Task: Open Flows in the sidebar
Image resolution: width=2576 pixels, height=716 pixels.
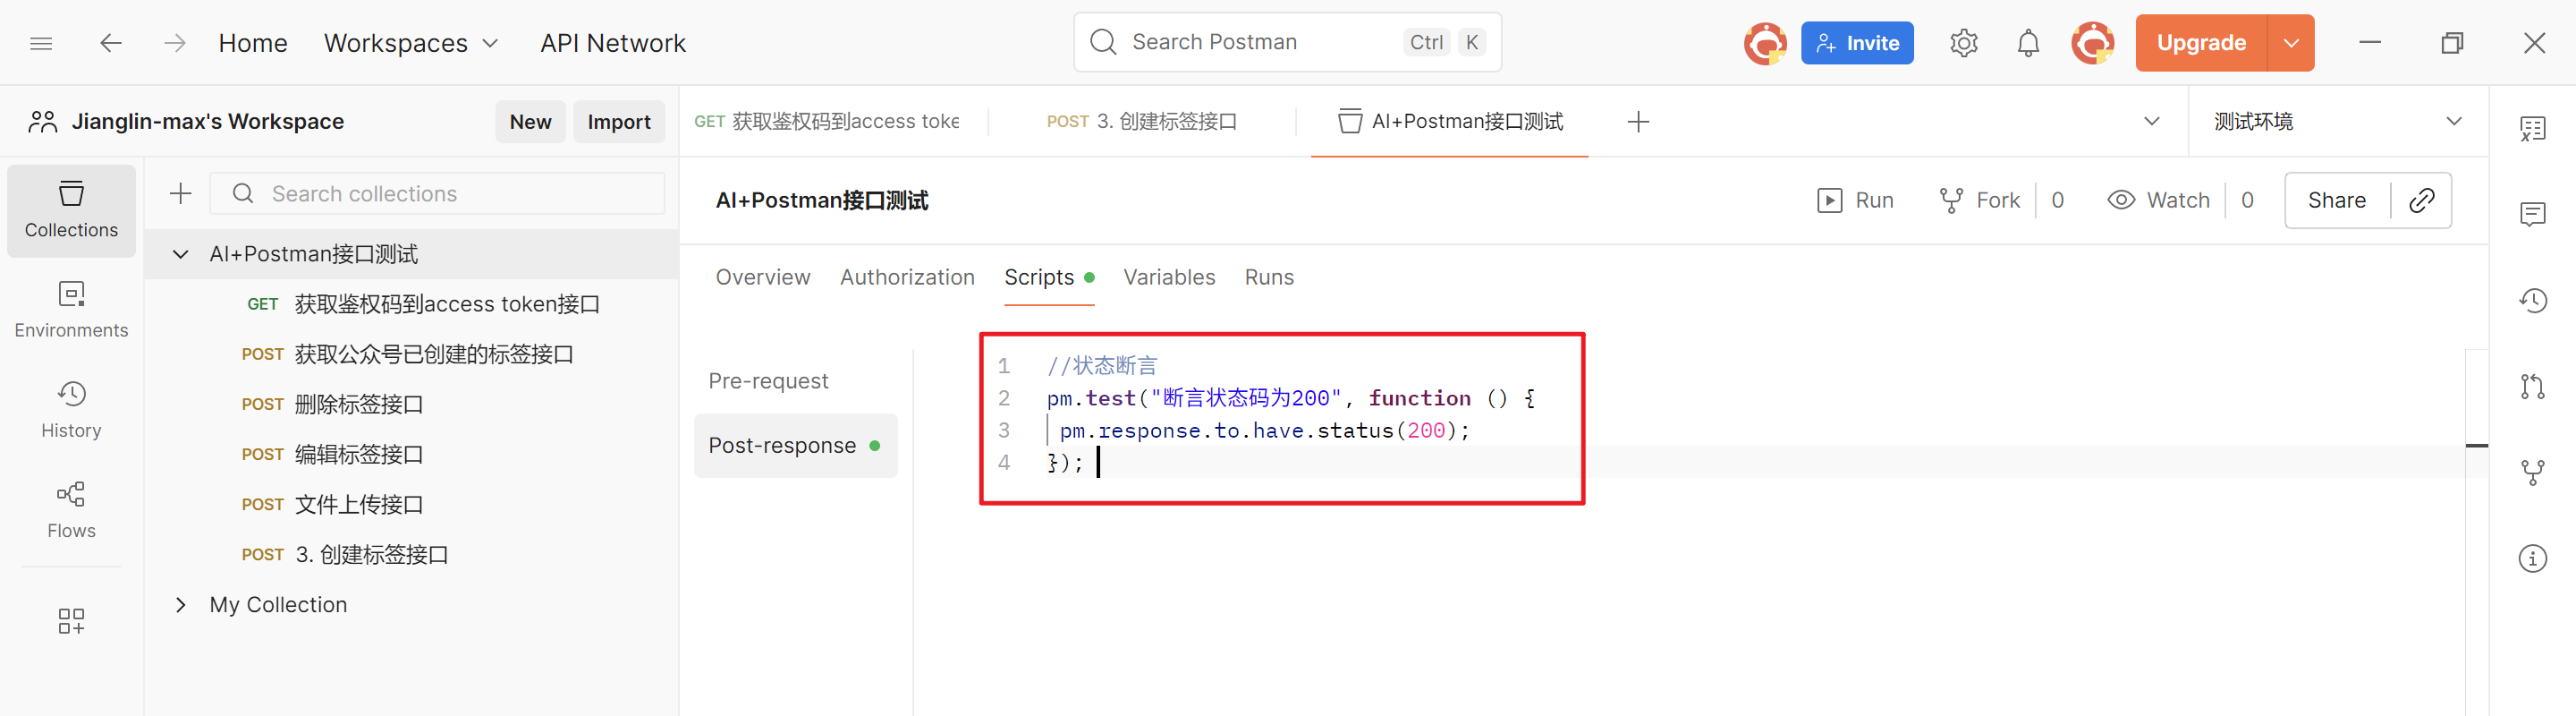Action: tap(71, 510)
